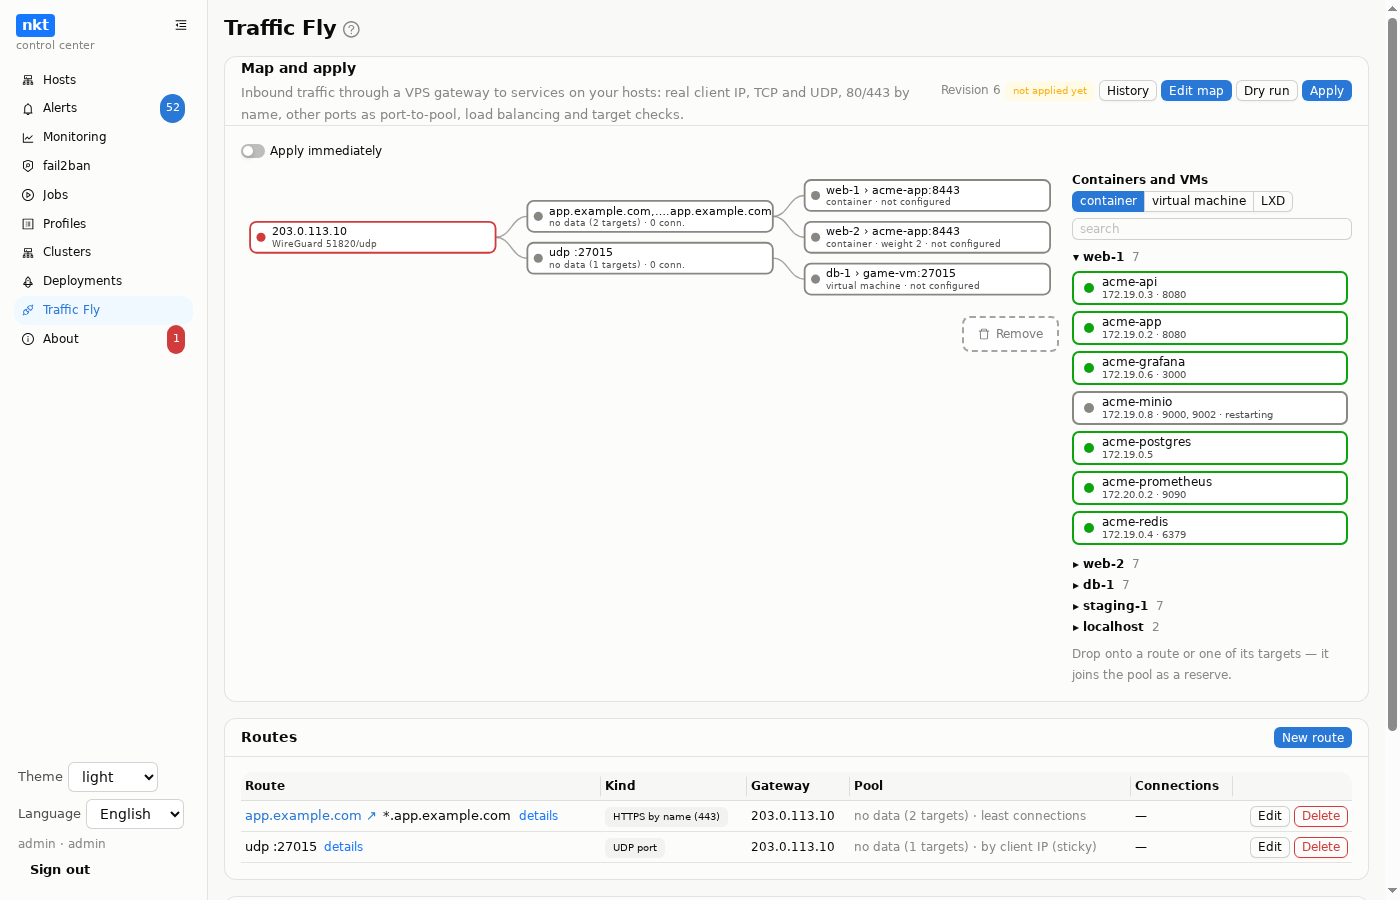This screenshot has height=900, width=1400.
Task: Open the Language dropdown
Action: pos(135,814)
